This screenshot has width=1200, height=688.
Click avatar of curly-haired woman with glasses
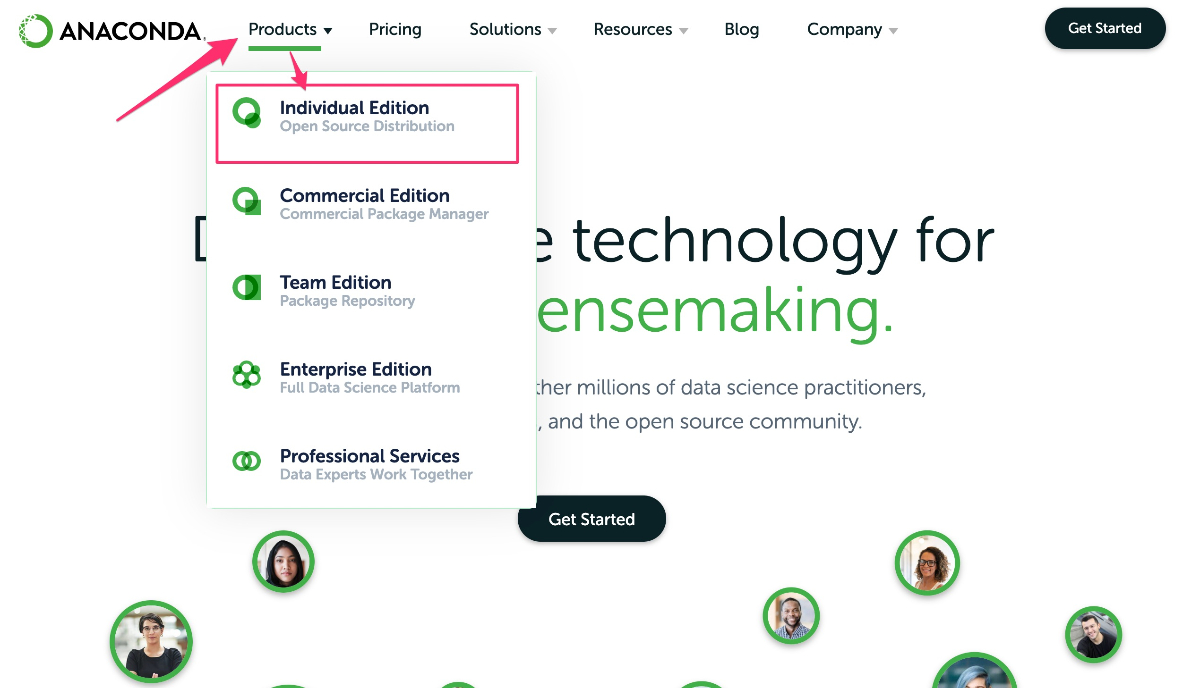click(x=927, y=563)
